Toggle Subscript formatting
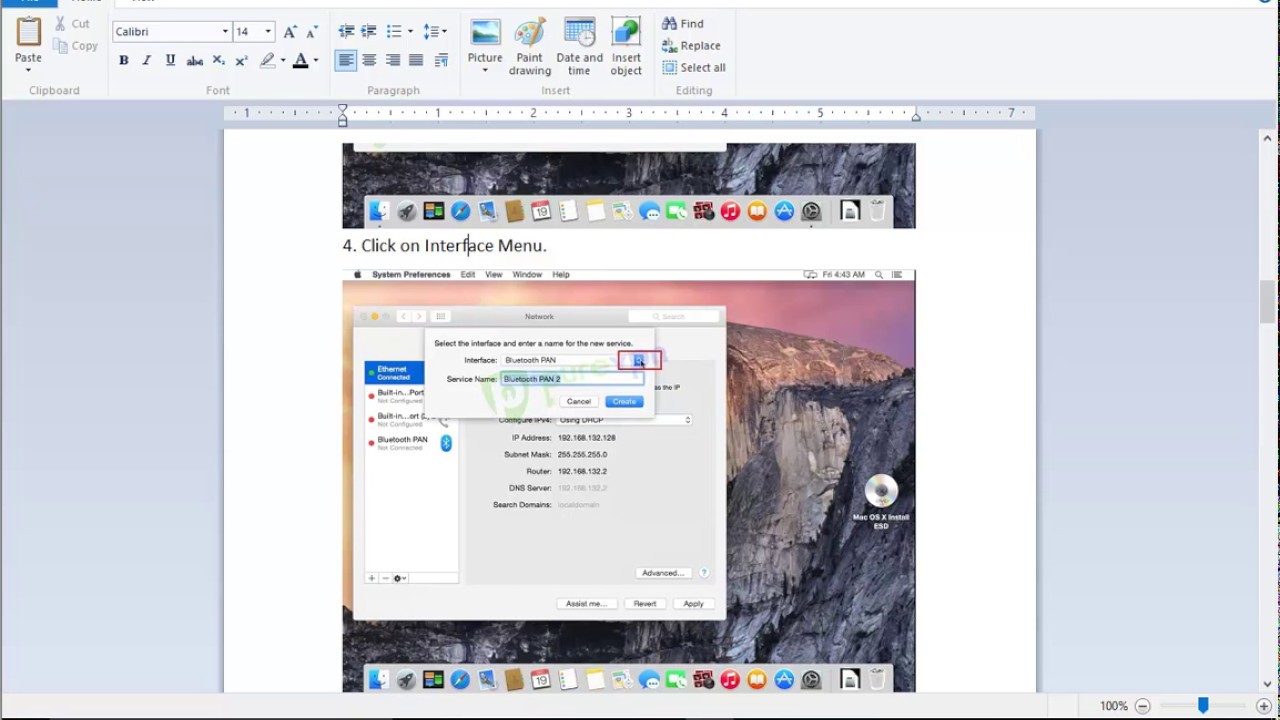Viewport: 1280px width, 720px height. tap(218, 60)
